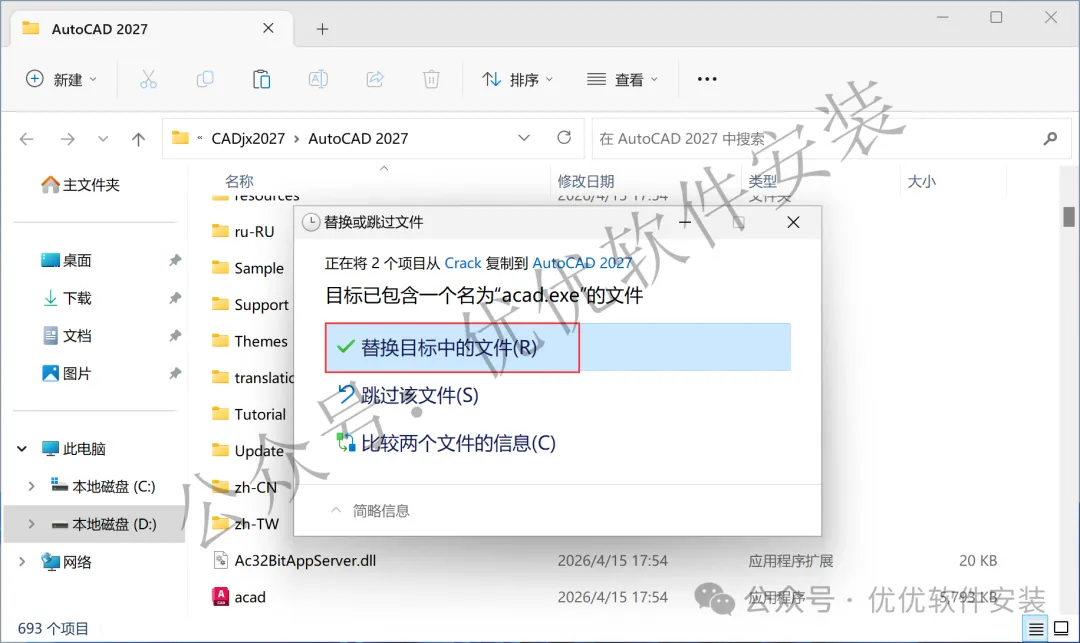Unpin 文档 using its pin icon
Image resolution: width=1080 pixels, height=643 pixels.
click(x=175, y=336)
